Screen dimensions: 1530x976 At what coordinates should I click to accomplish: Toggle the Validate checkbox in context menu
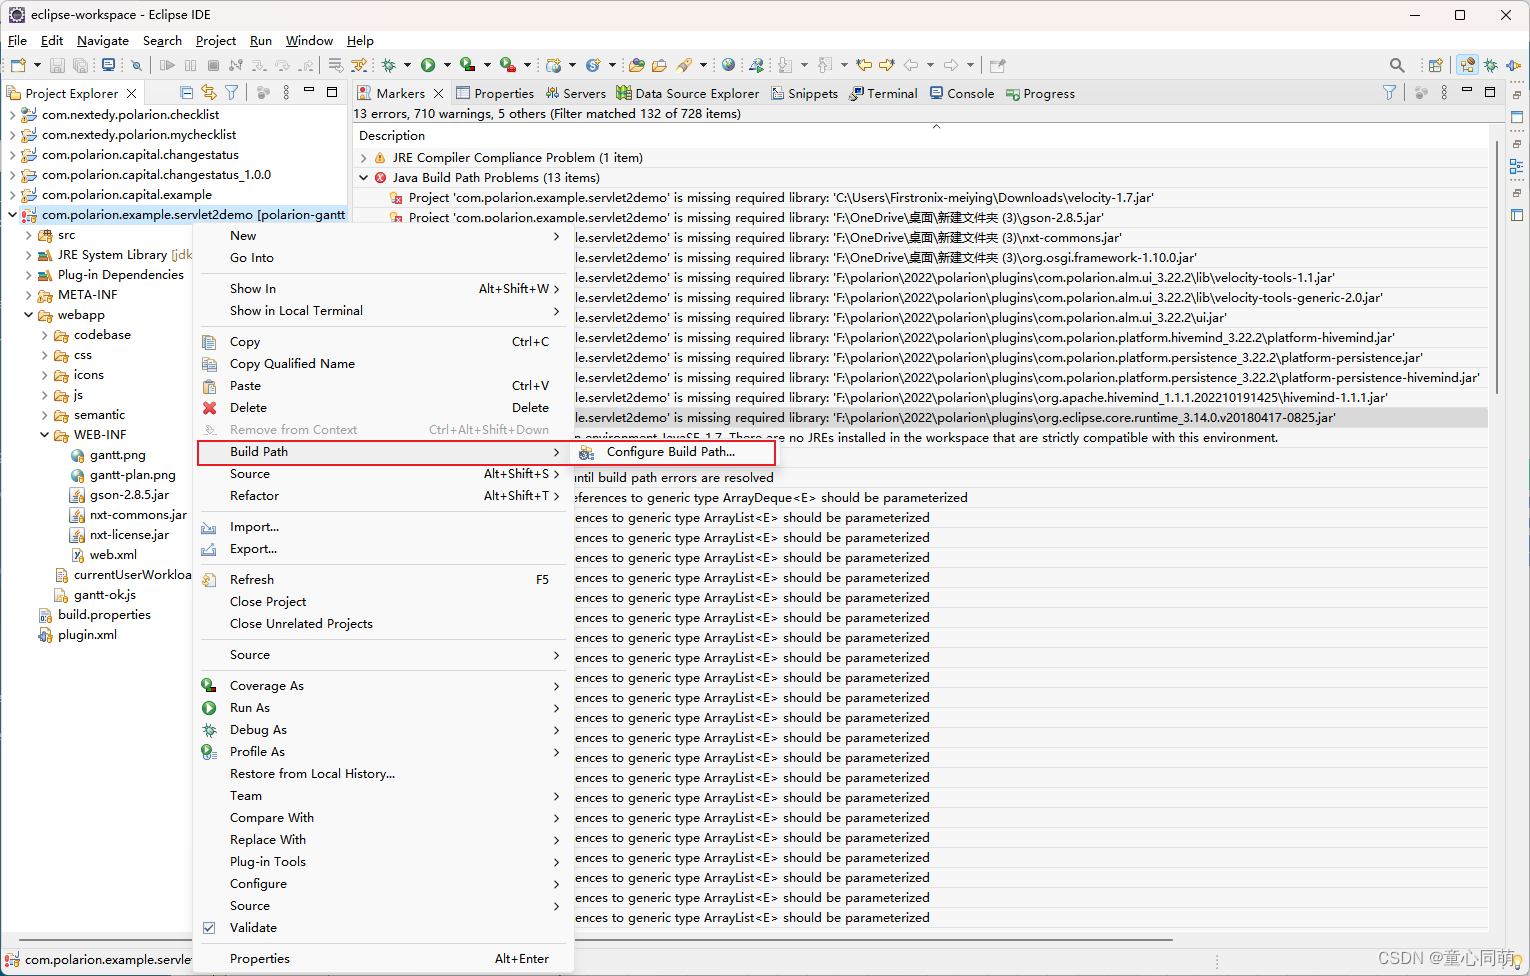click(209, 928)
